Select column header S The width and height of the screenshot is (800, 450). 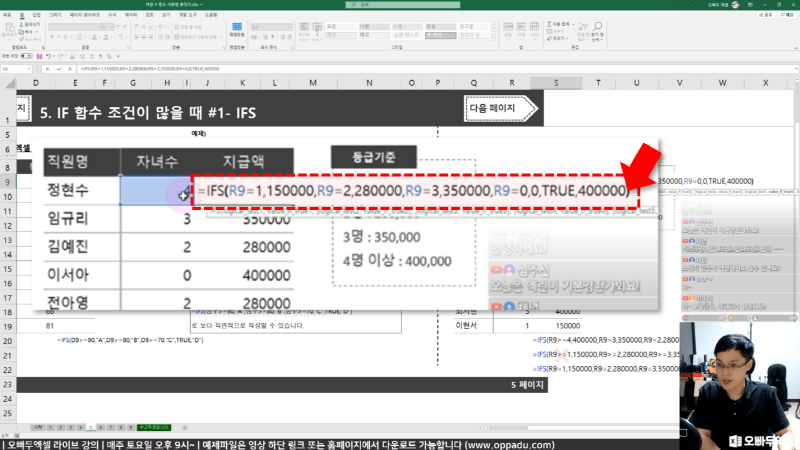(556, 83)
